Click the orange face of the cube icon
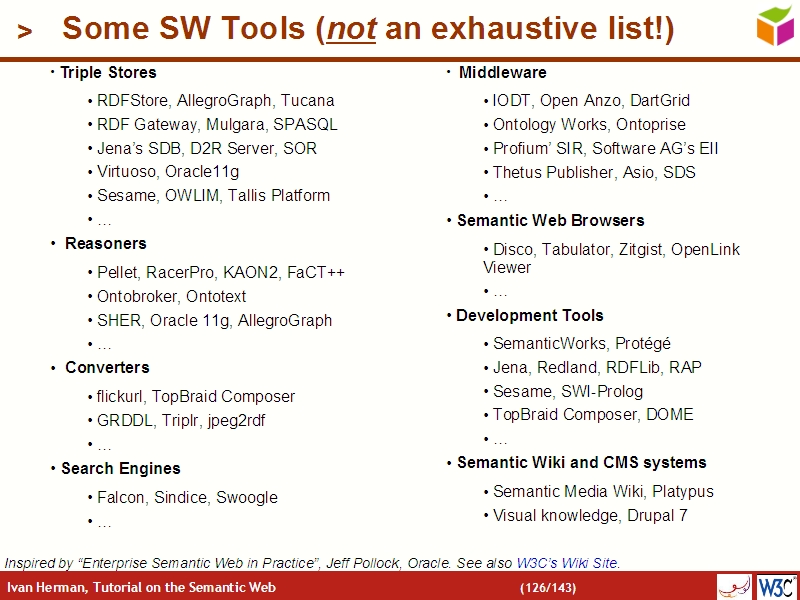 [765, 31]
